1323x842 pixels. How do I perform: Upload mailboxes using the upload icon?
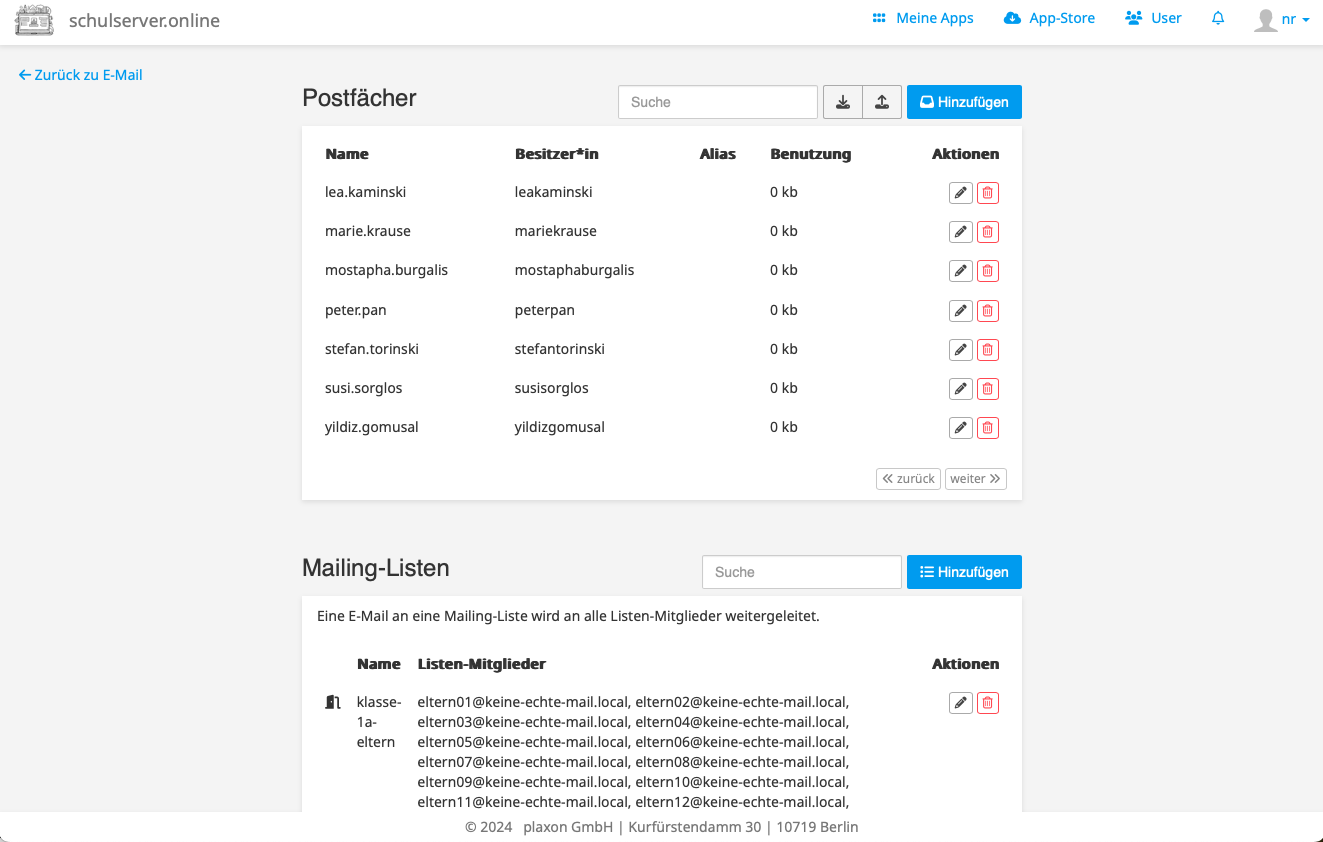coord(881,101)
